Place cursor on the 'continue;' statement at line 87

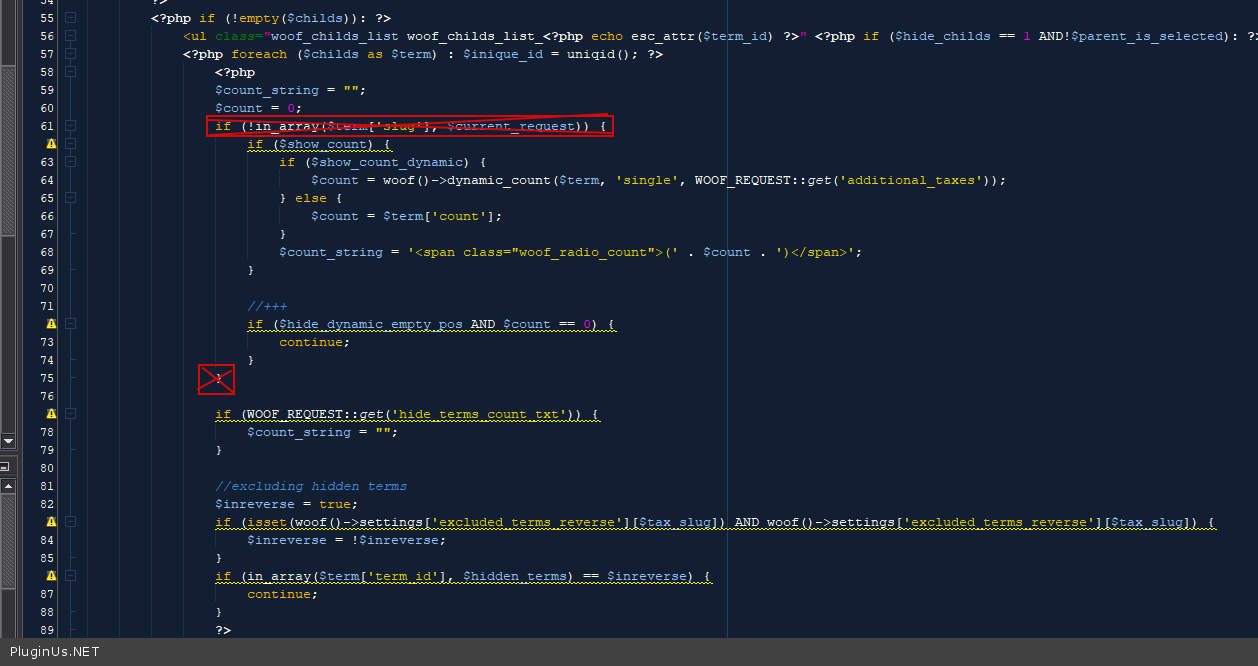click(x=282, y=594)
